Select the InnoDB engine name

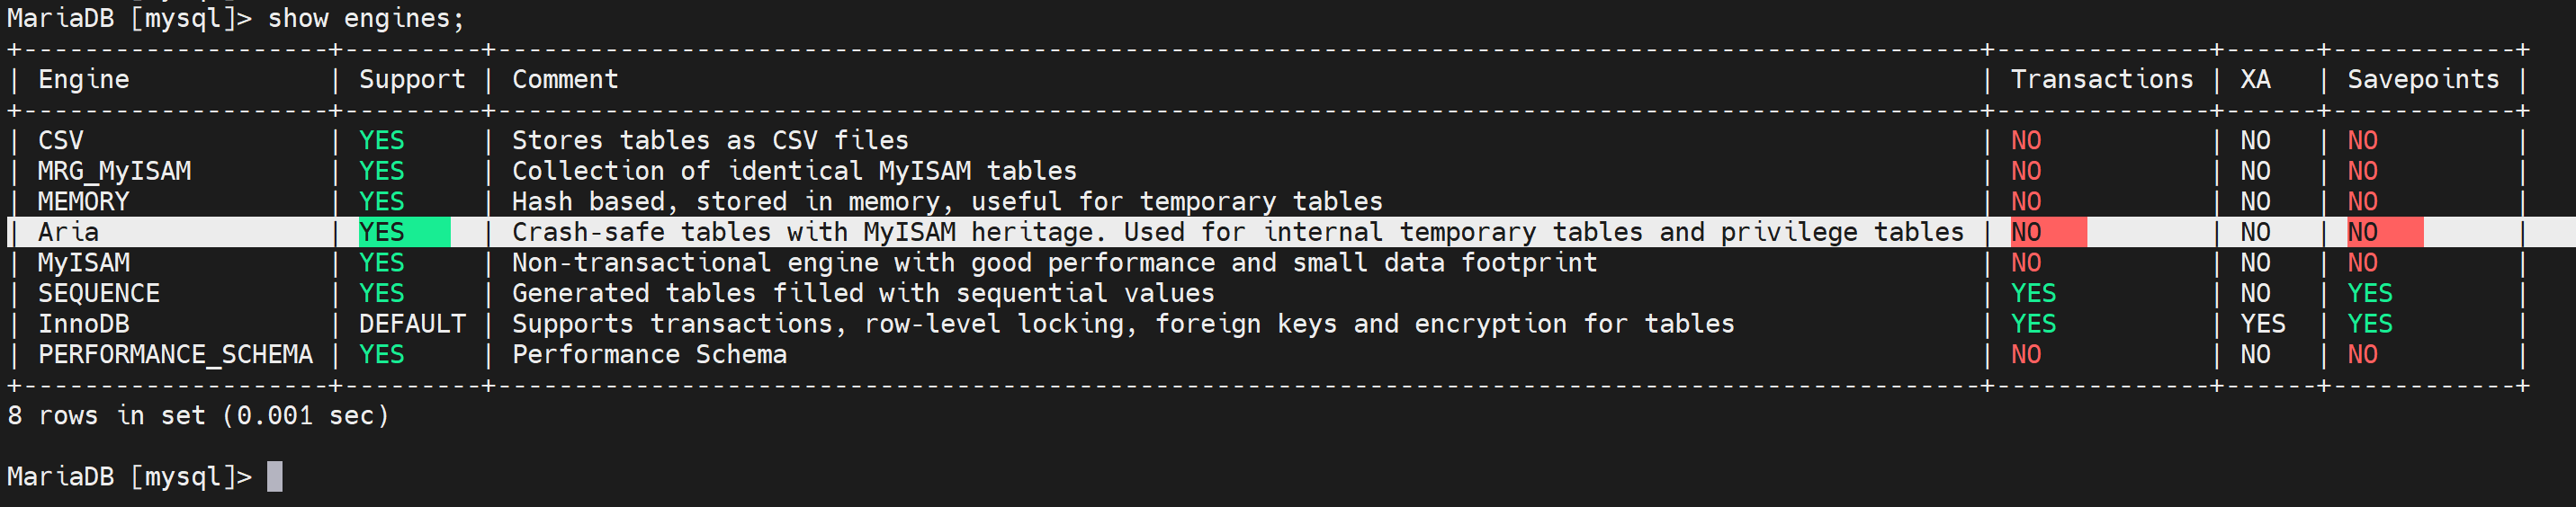[x=84, y=324]
